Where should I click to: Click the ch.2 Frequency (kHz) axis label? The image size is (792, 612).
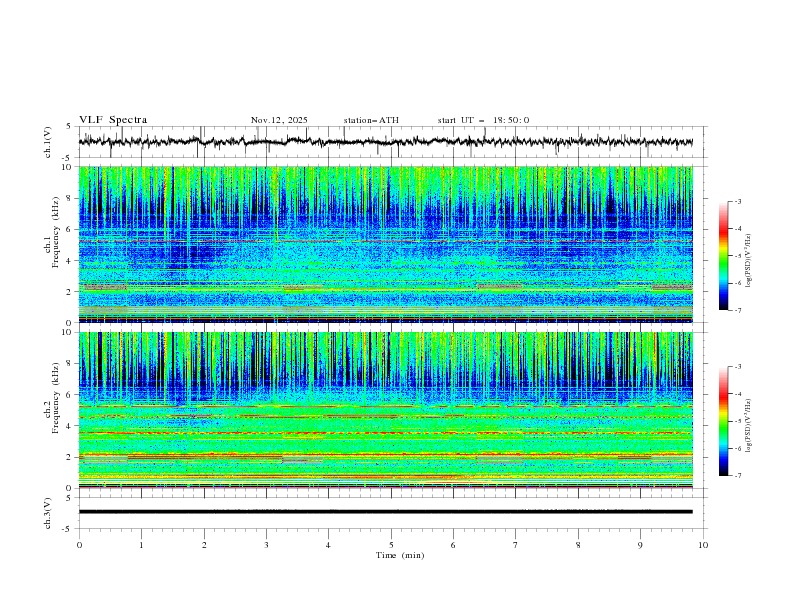coord(52,398)
